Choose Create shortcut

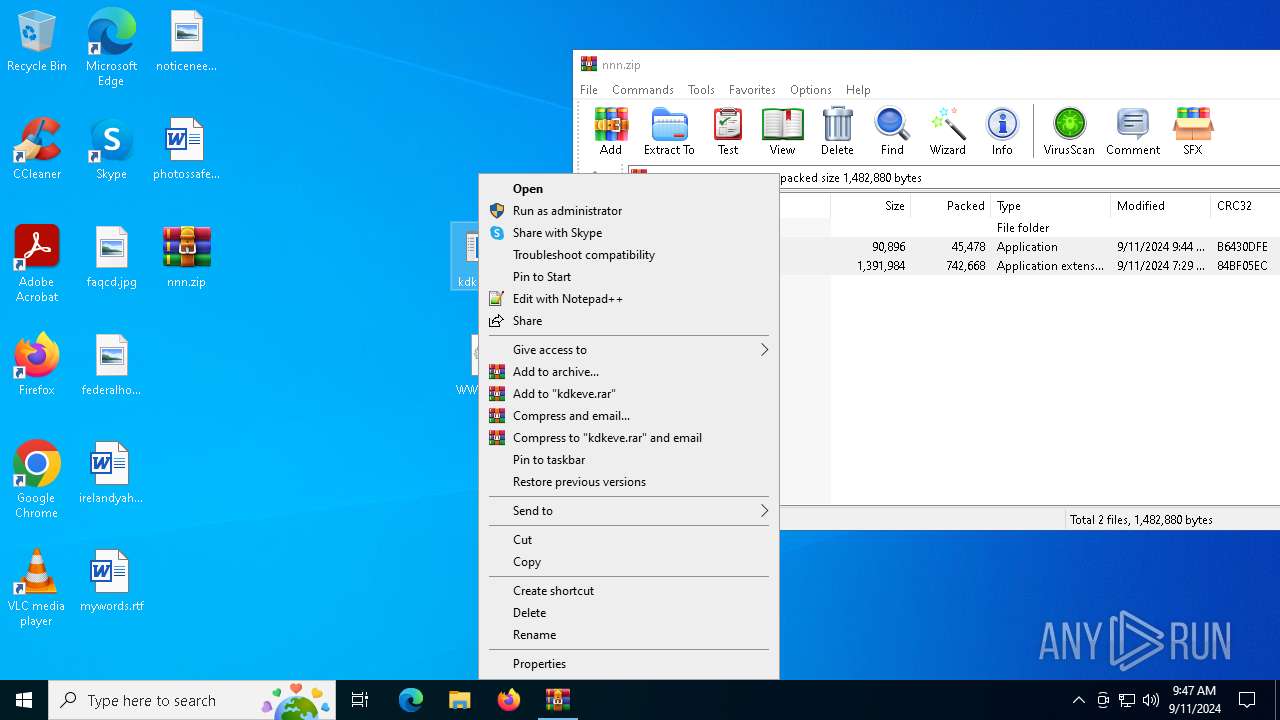tap(629, 591)
